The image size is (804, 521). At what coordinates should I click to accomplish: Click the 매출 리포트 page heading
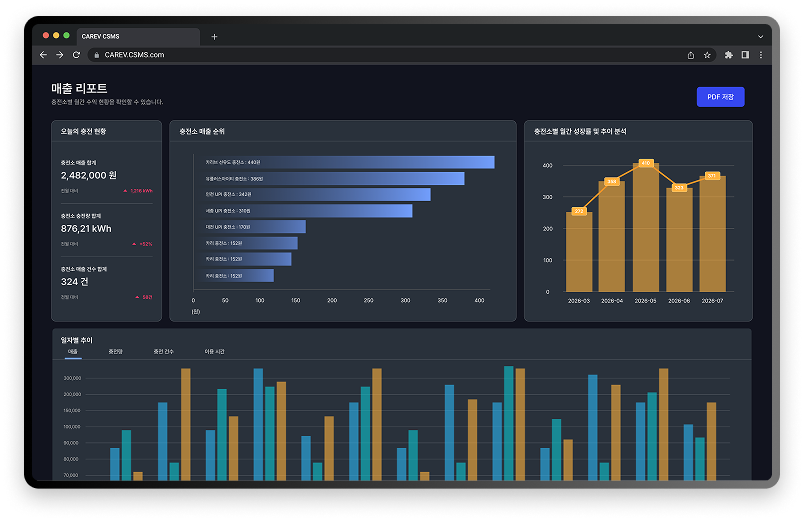pyautogui.click(x=79, y=89)
